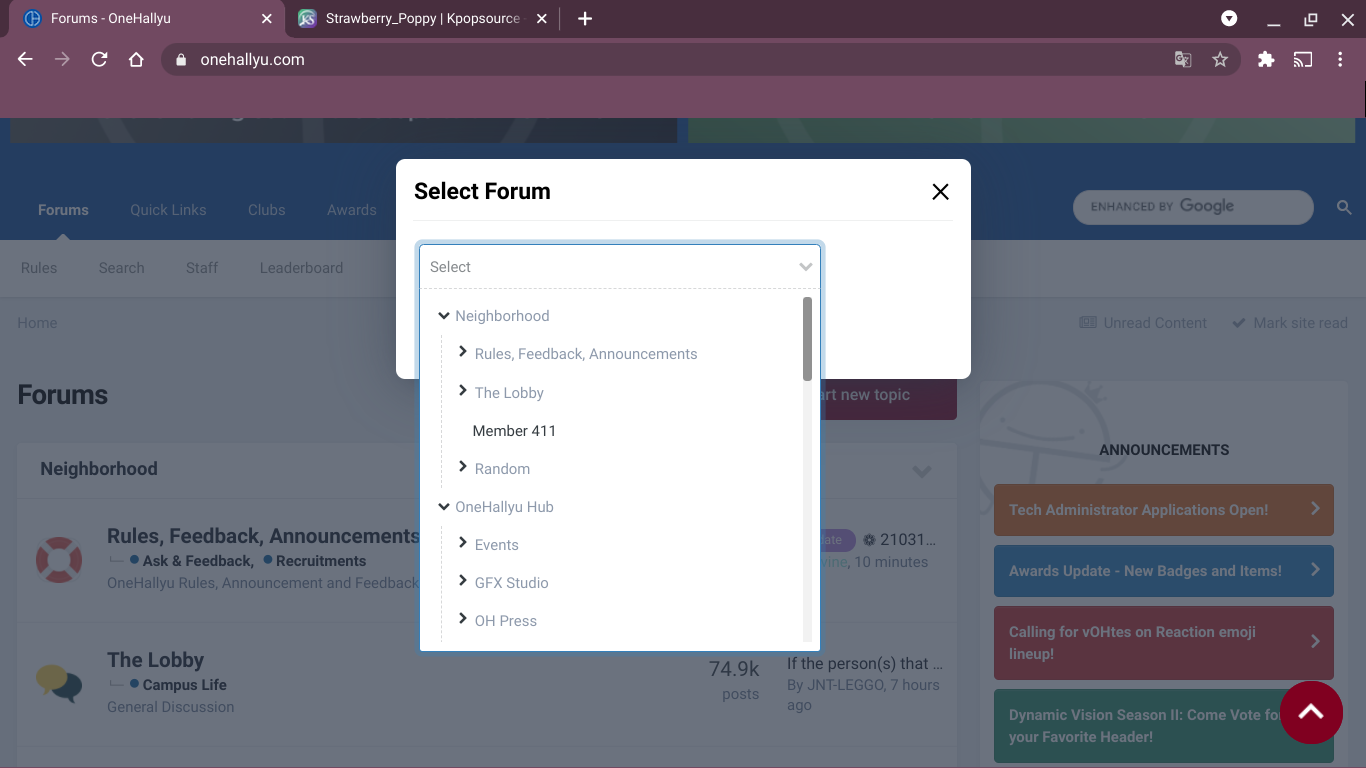This screenshot has width=1366, height=768.
Task: Expand The Lobby node in dropdown list
Action: pos(463,391)
